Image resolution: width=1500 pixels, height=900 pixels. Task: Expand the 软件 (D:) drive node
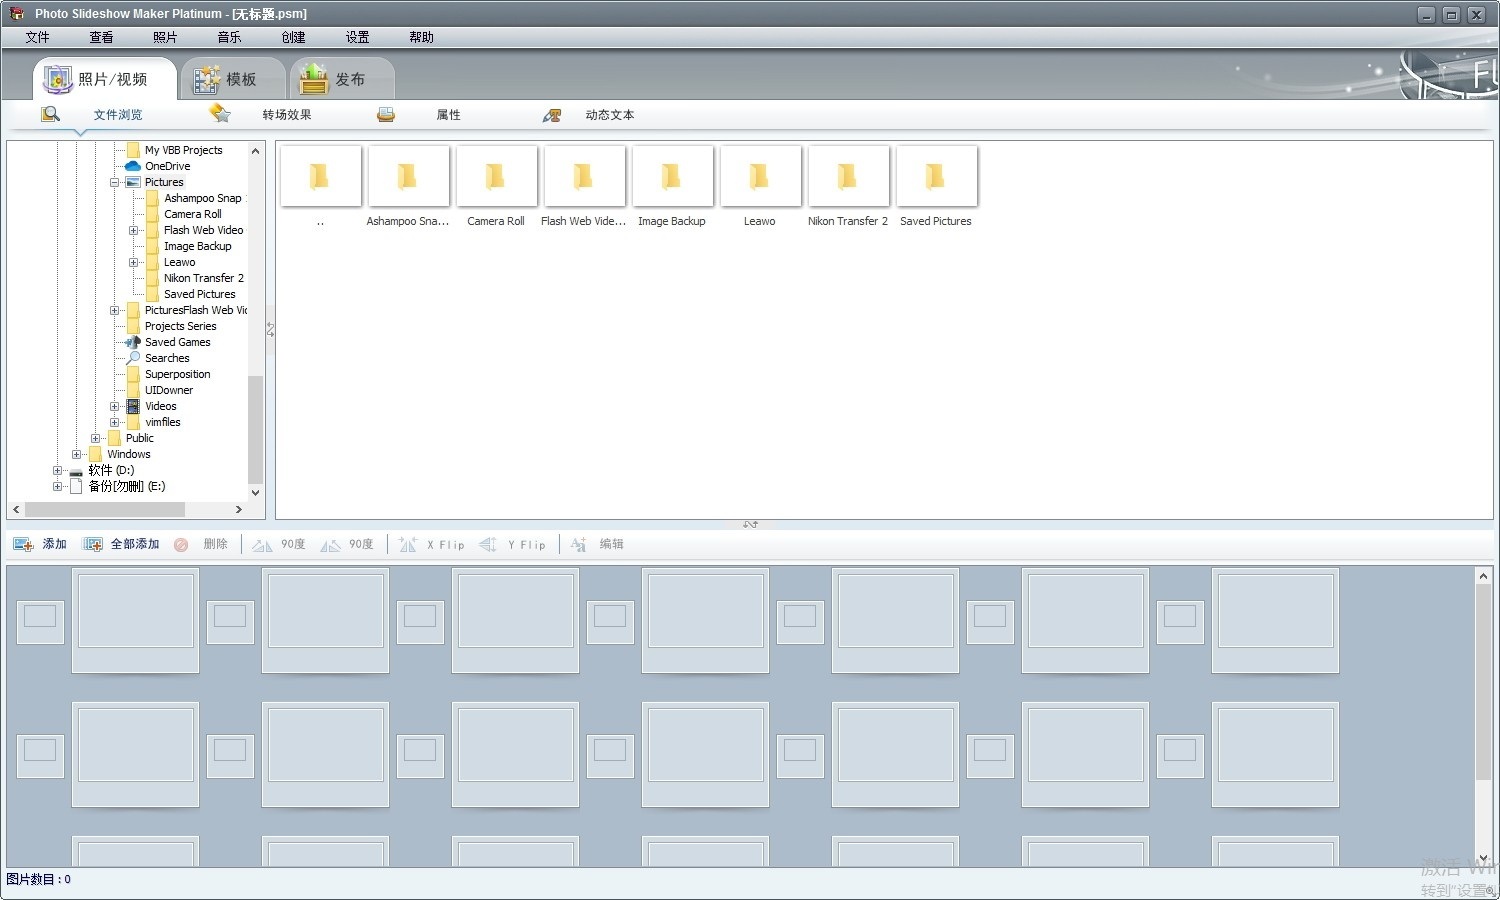pos(57,470)
